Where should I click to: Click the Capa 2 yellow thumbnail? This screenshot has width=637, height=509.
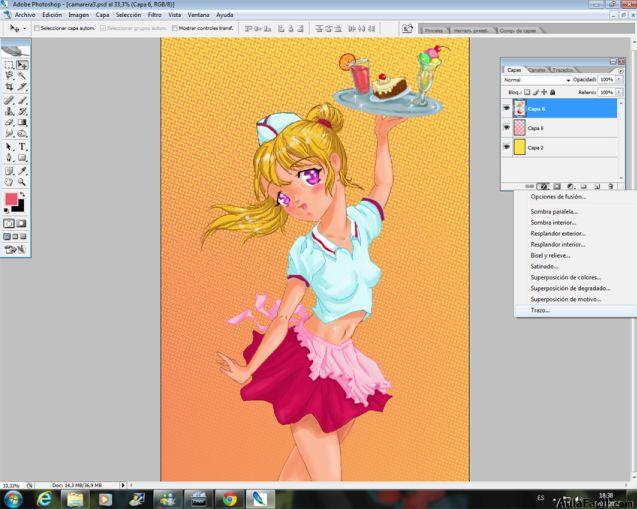[x=520, y=147]
